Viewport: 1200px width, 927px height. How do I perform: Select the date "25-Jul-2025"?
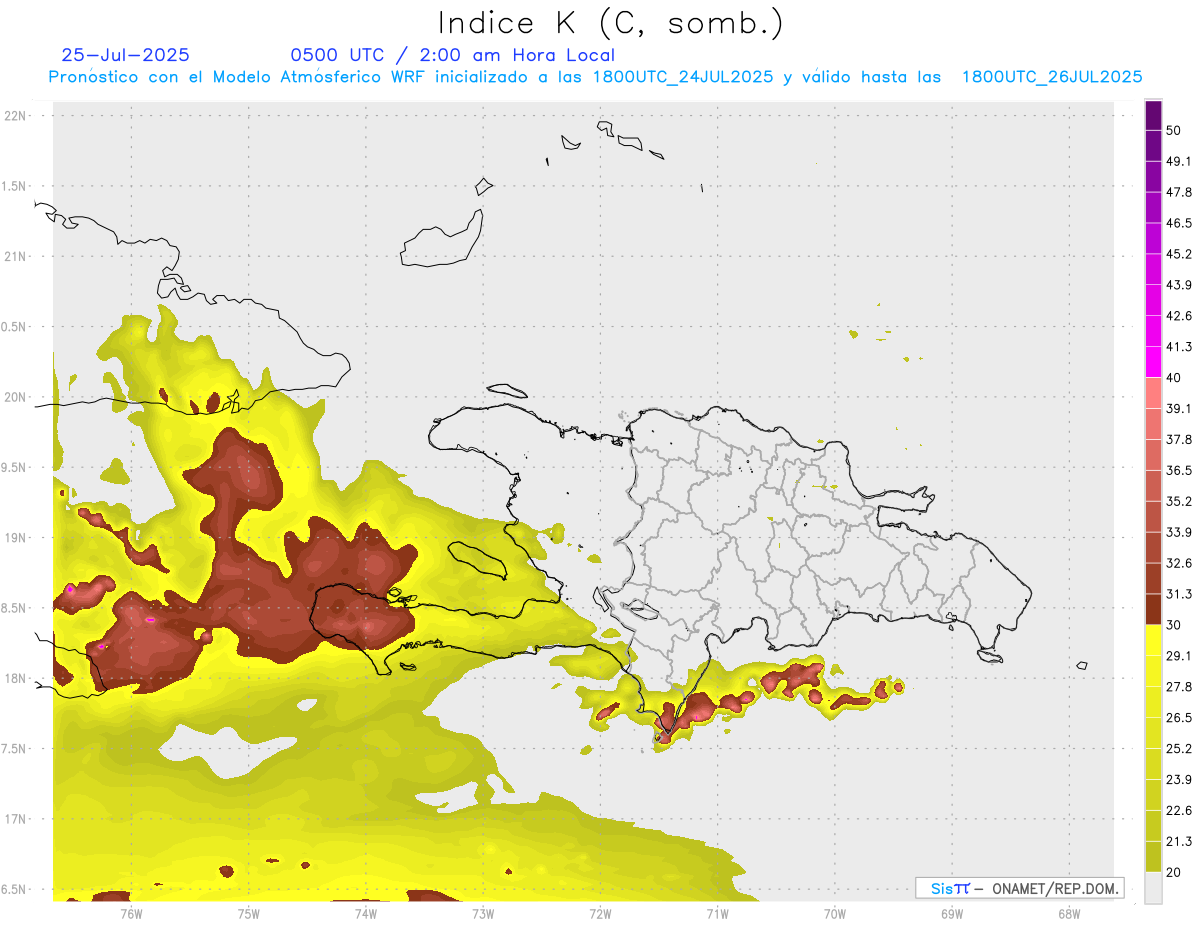[x=125, y=55]
